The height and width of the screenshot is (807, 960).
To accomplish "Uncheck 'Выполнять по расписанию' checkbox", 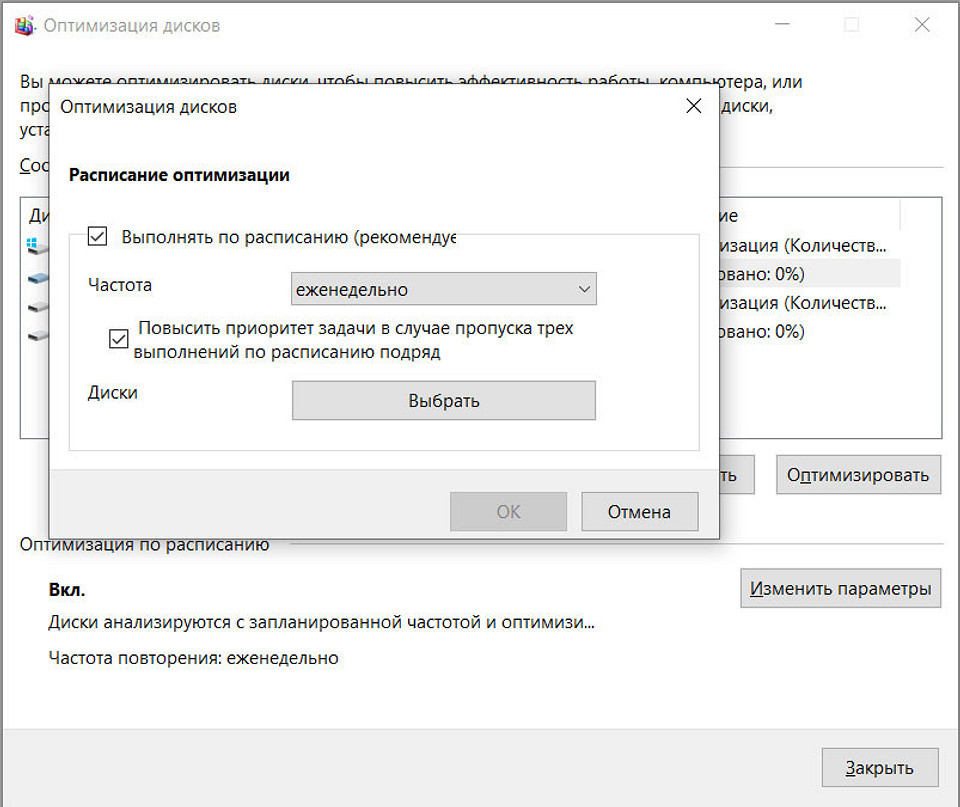I will (x=98, y=237).
